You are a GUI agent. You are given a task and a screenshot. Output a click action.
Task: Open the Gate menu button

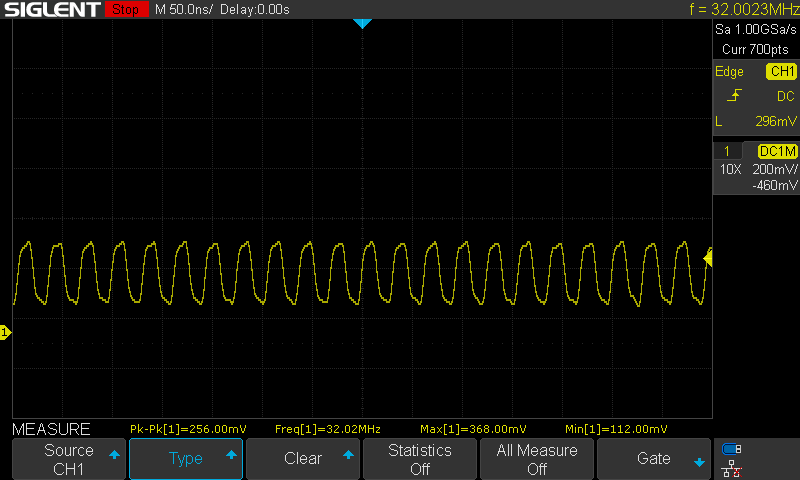pyautogui.click(x=654, y=459)
